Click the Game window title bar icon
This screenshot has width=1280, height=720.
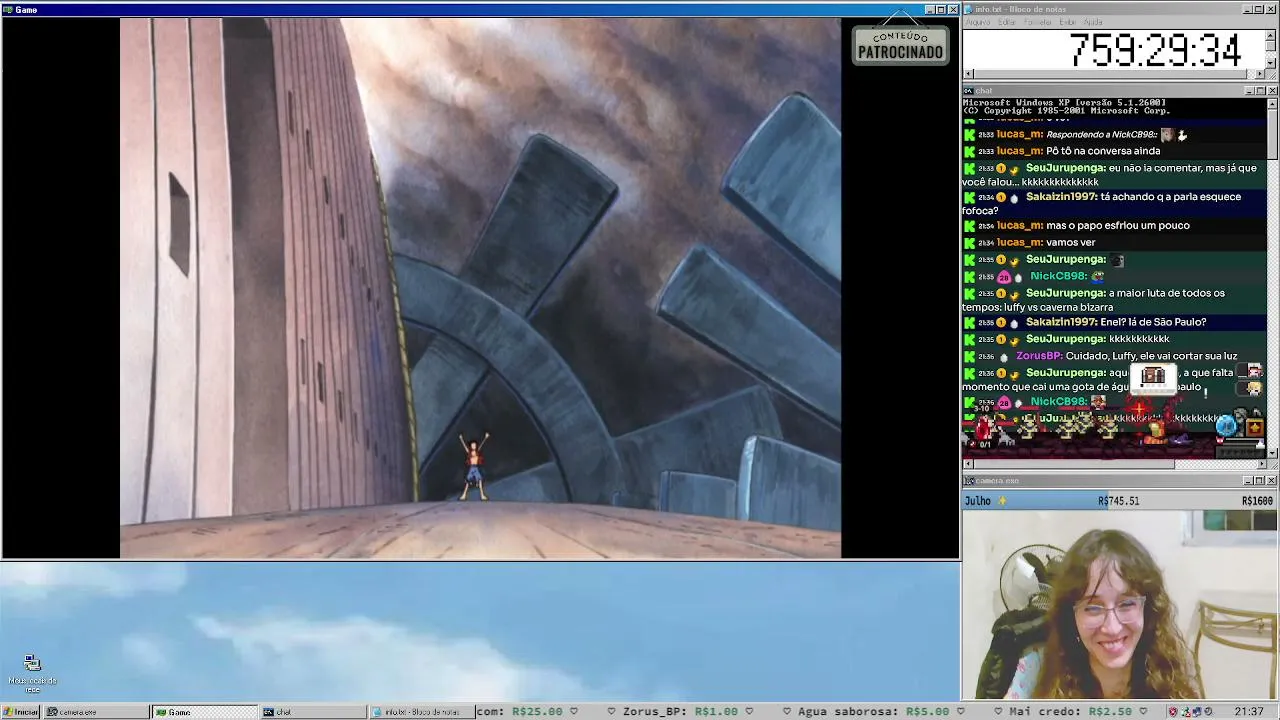(x=9, y=9)
